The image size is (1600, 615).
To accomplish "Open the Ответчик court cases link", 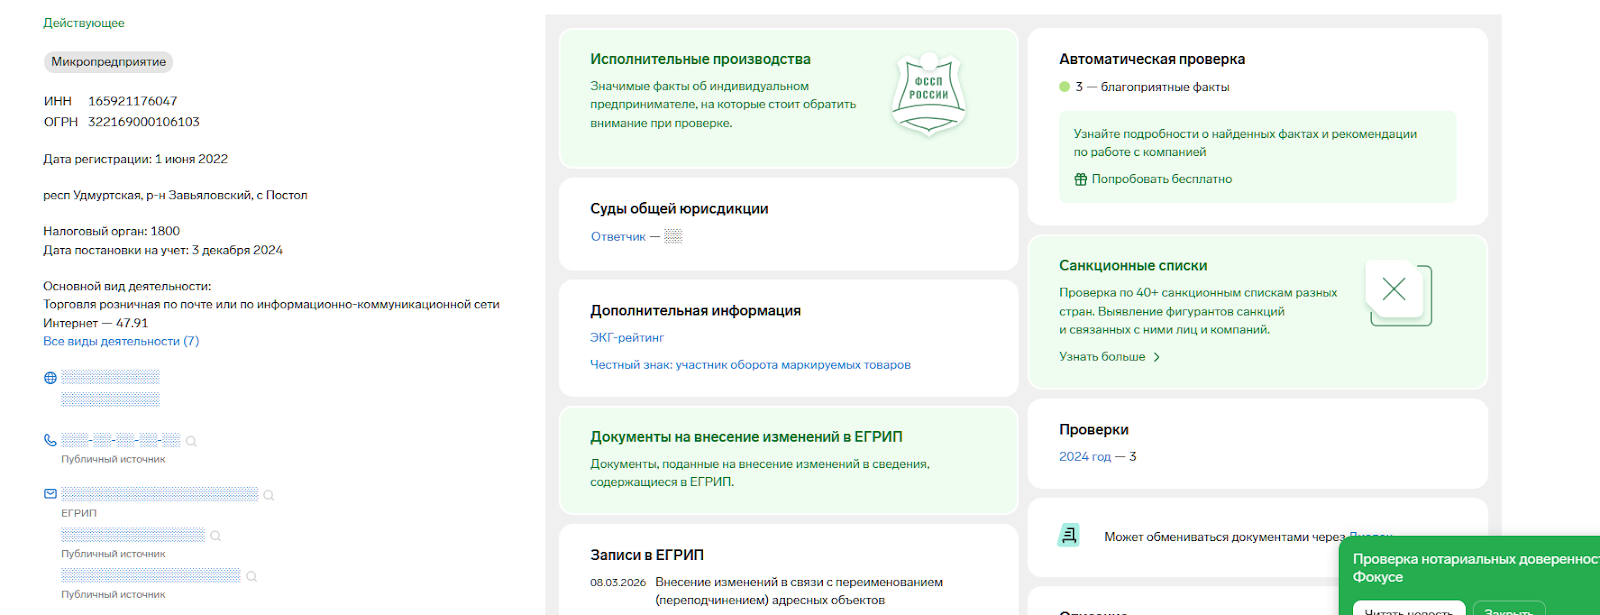I will pos(618,237).
